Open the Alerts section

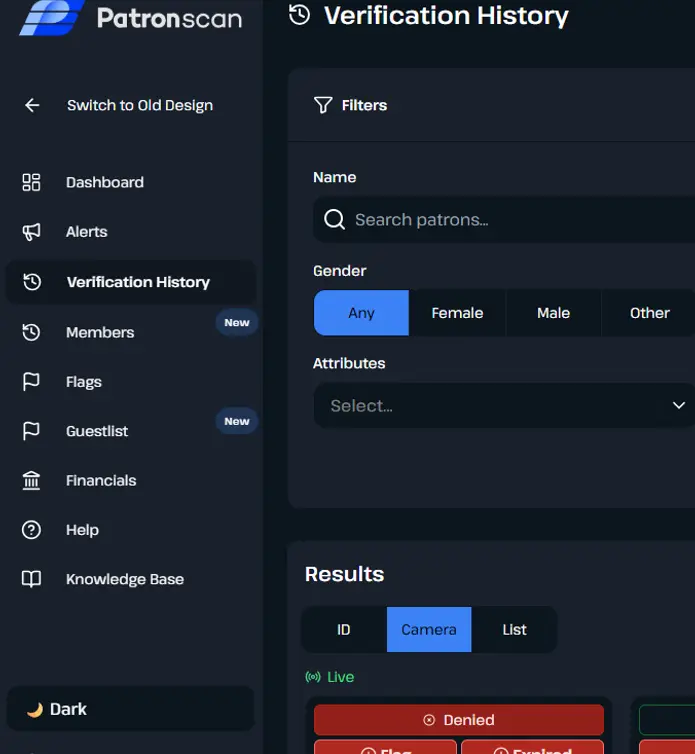point(87,232)
